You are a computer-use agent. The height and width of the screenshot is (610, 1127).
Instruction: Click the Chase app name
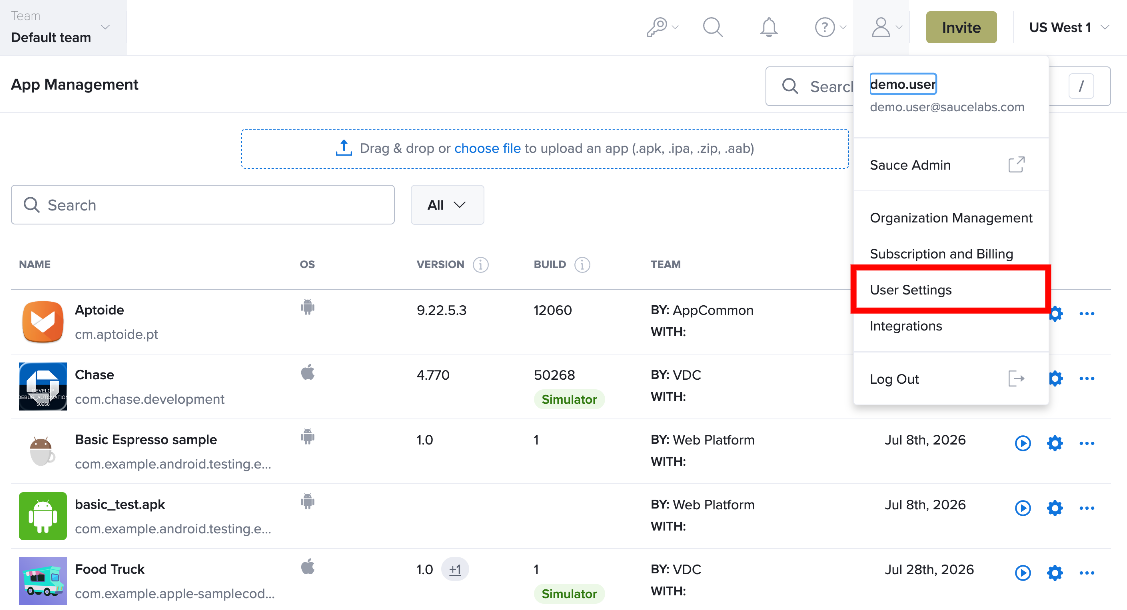pos(94,374)
